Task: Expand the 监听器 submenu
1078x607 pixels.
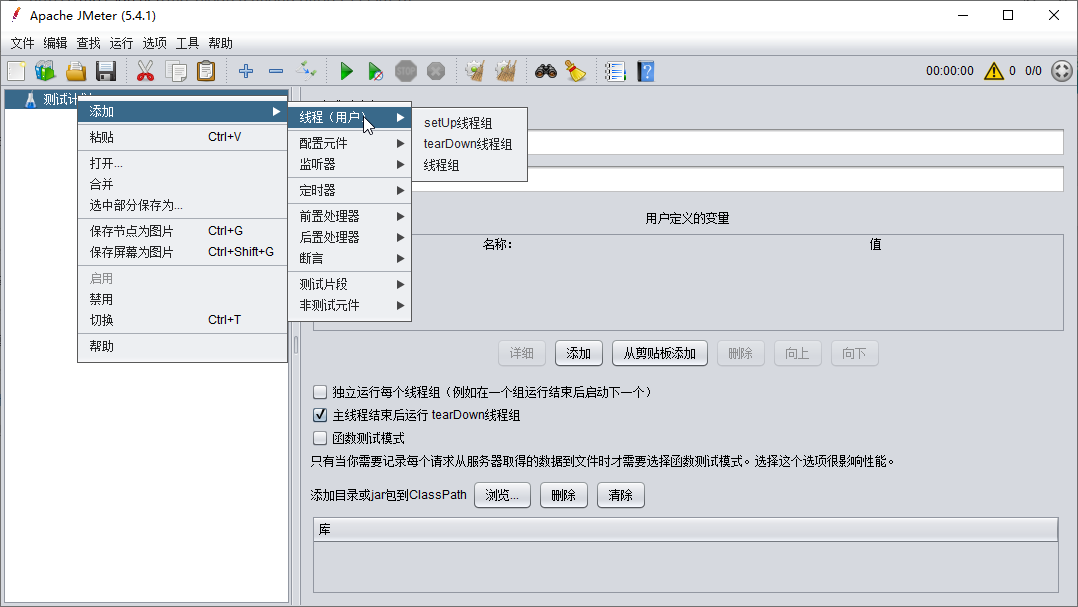Action: point(349,164)
